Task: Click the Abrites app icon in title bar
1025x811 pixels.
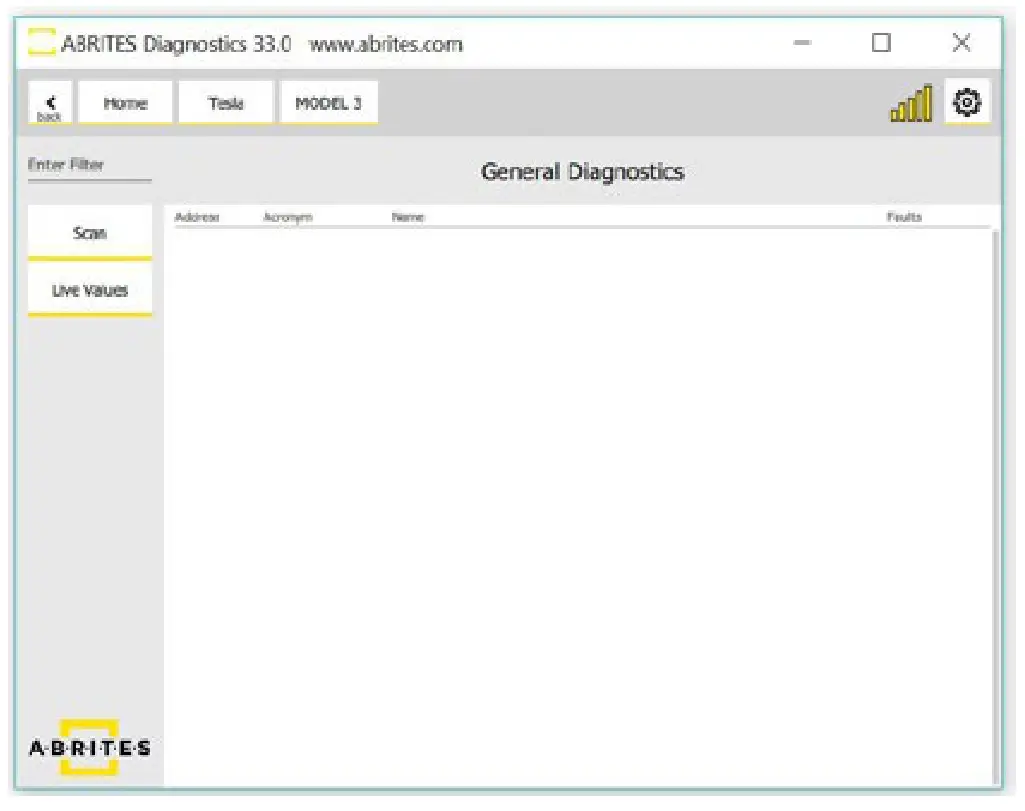Action: 41,43
